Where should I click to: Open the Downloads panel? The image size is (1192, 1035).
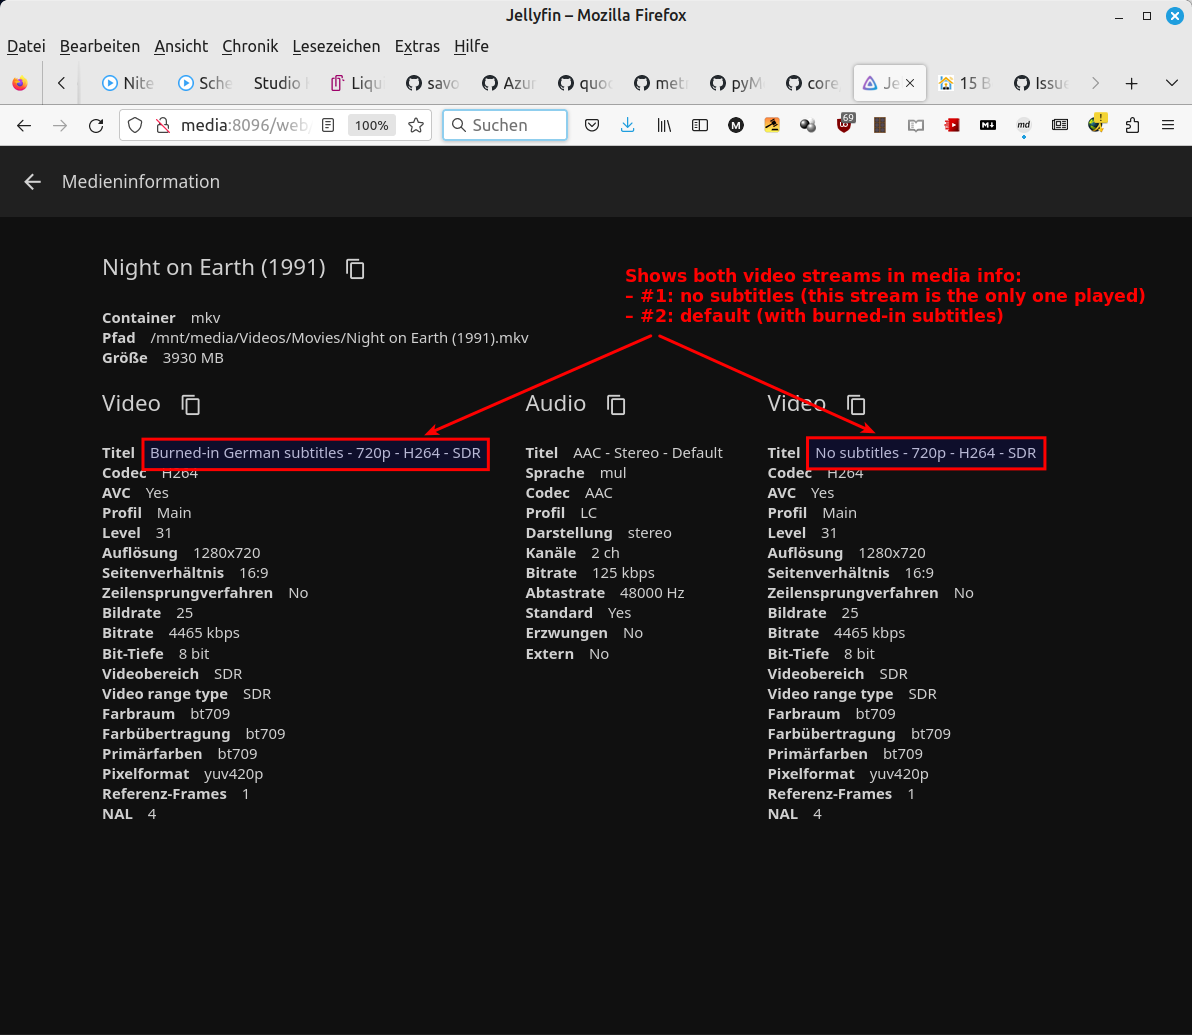pos(627,126)
